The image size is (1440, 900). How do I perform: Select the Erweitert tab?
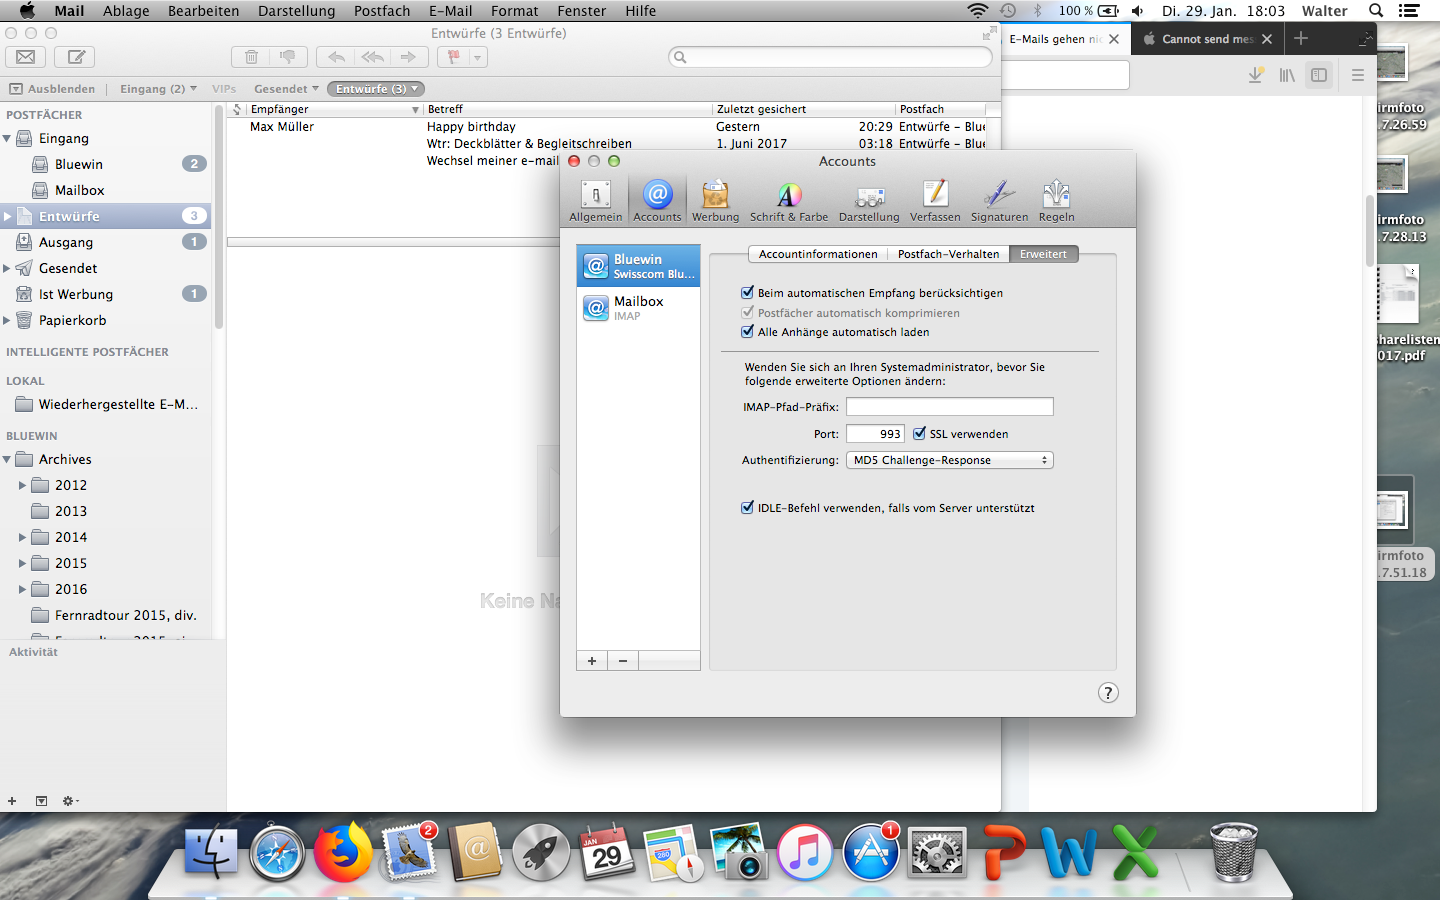pyautogui.click(x=1043, y=254)
